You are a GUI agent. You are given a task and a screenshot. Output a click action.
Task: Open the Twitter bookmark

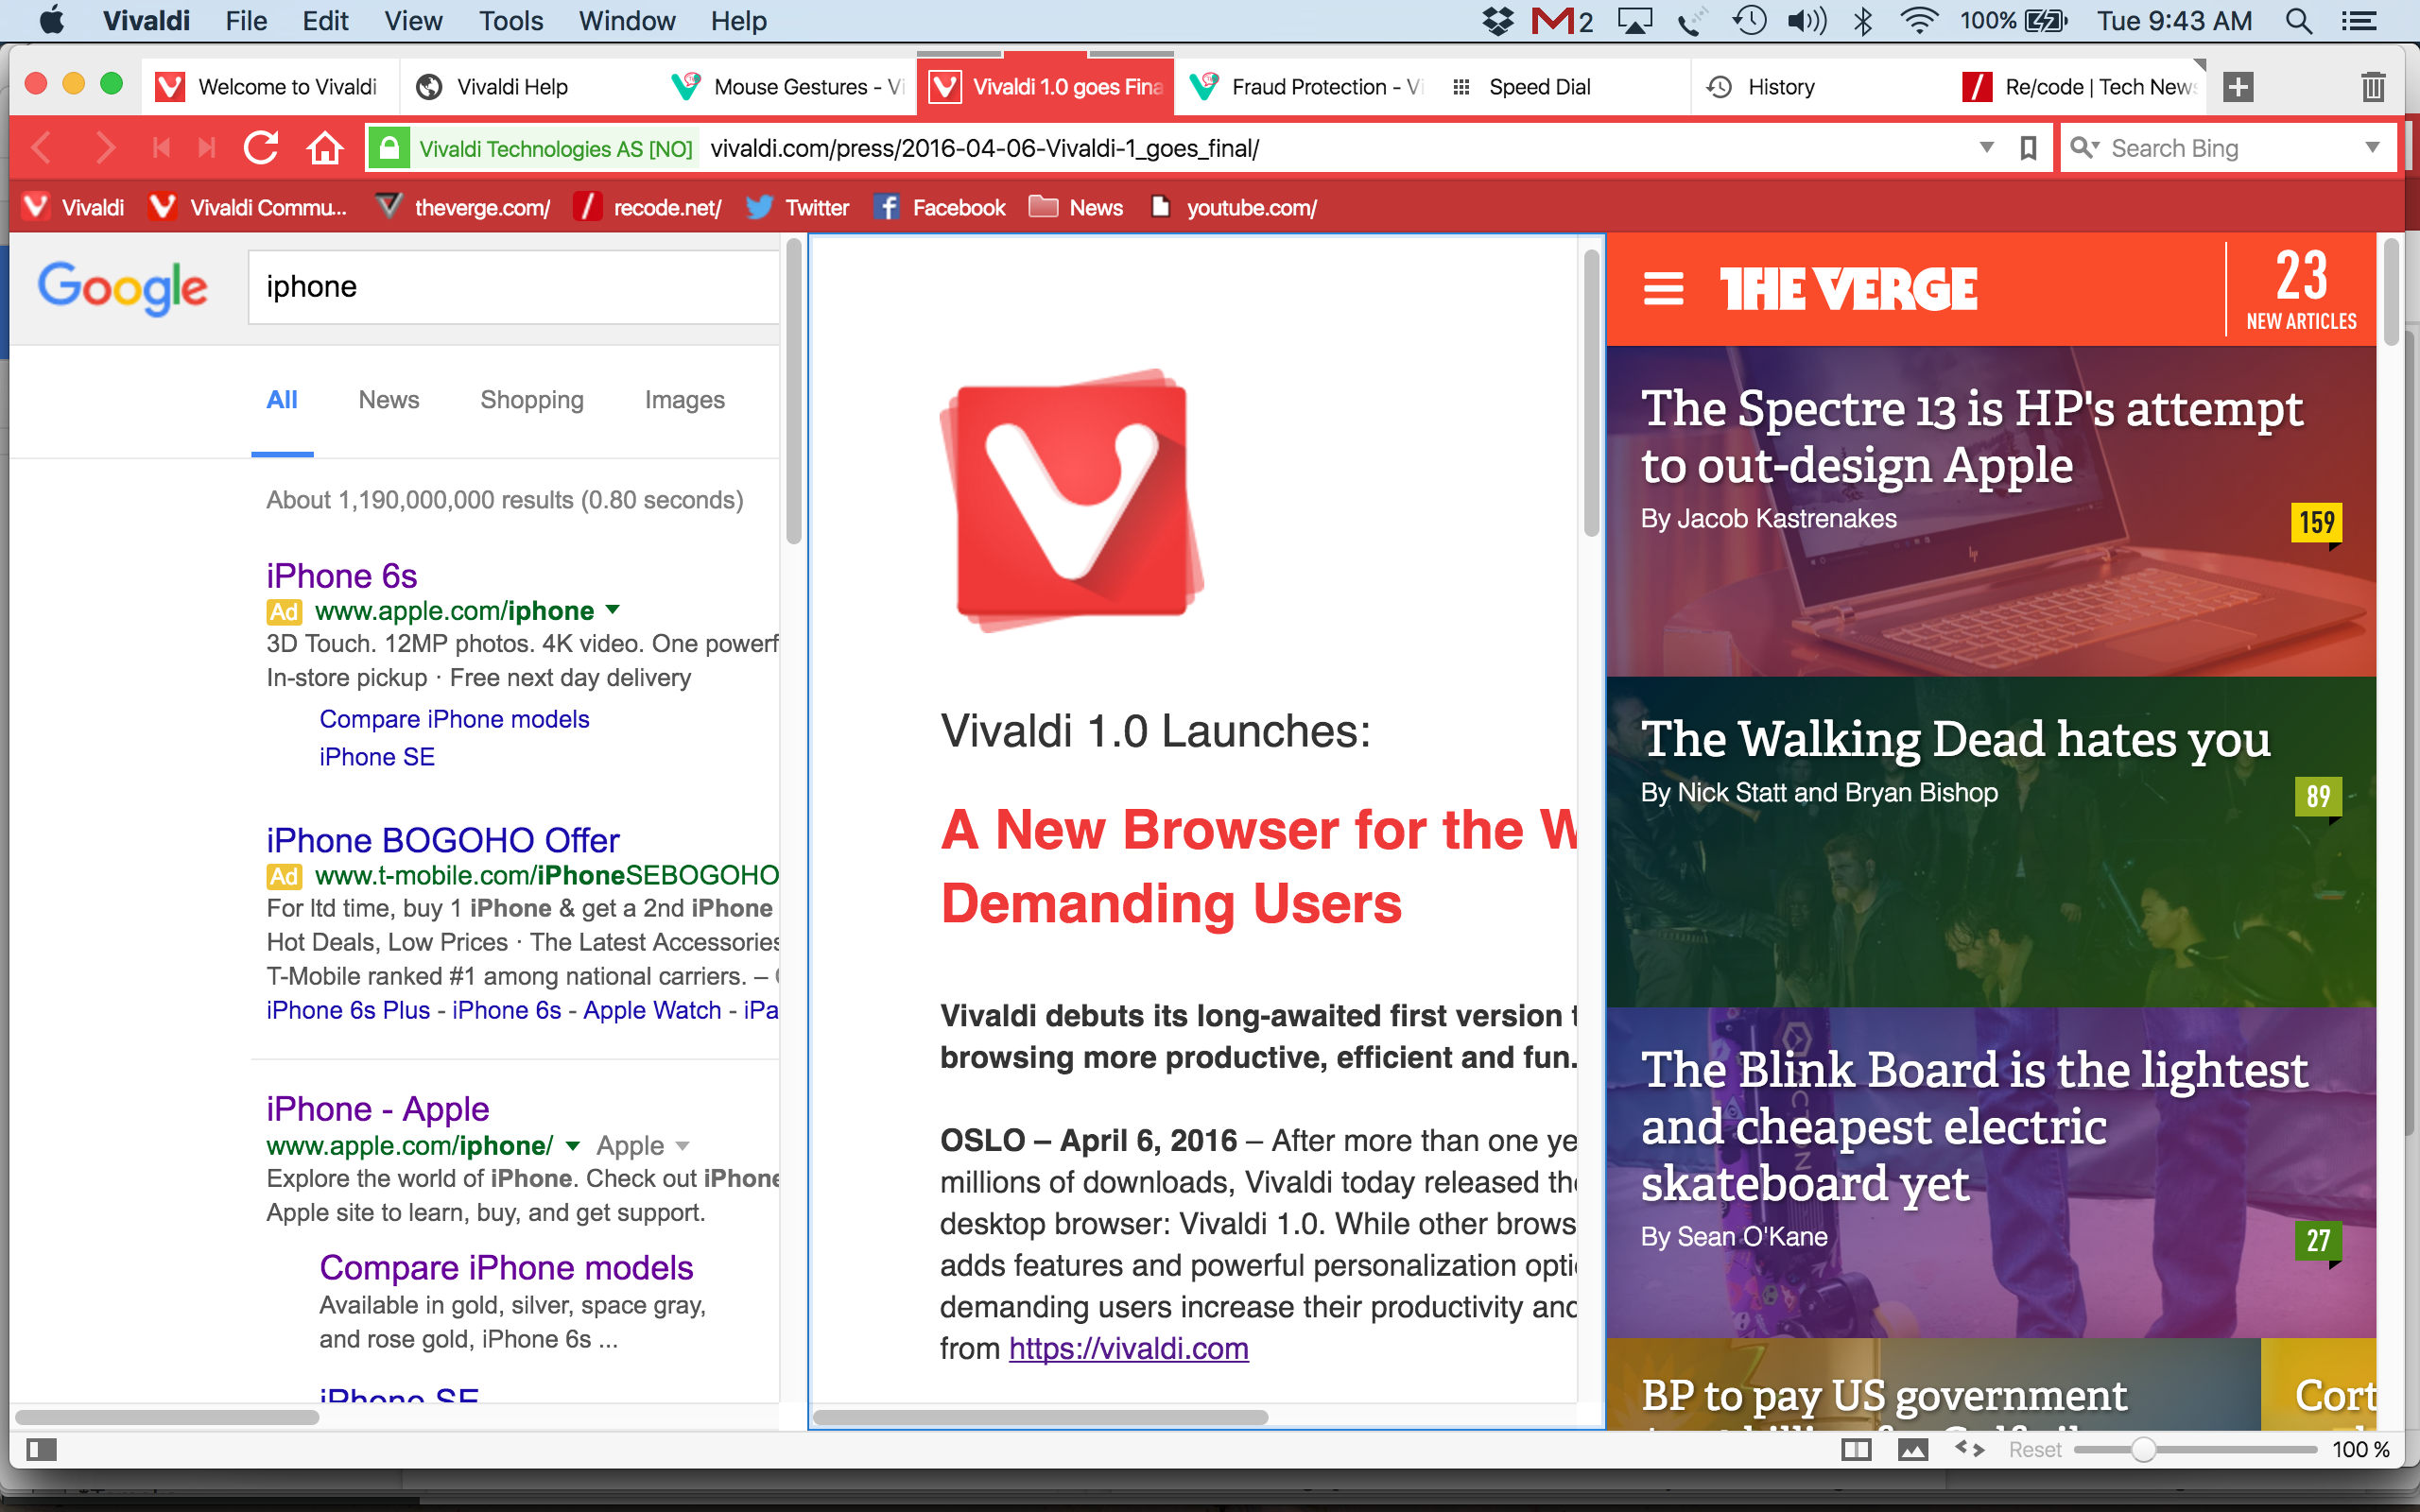798,207
